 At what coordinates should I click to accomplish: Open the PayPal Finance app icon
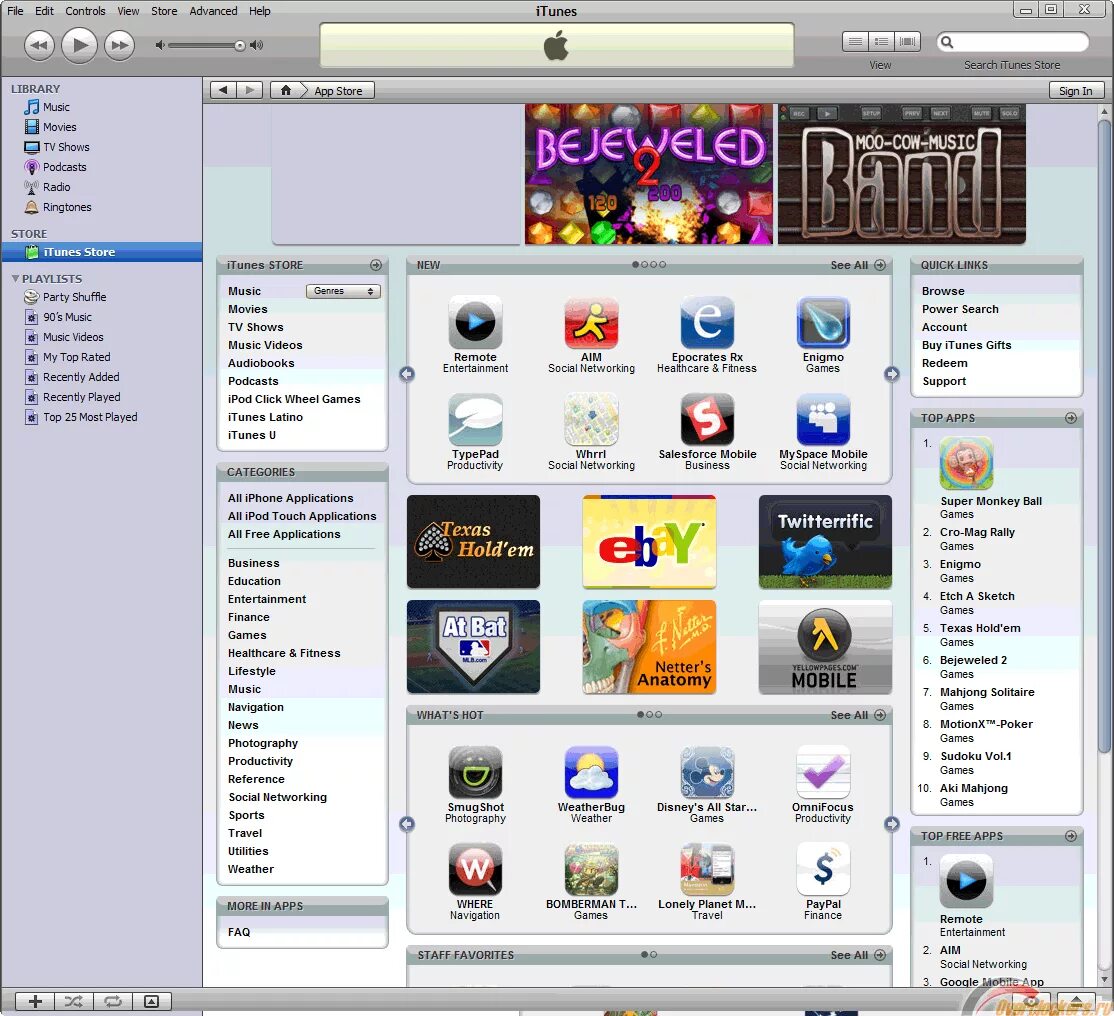tap(823, 868)
